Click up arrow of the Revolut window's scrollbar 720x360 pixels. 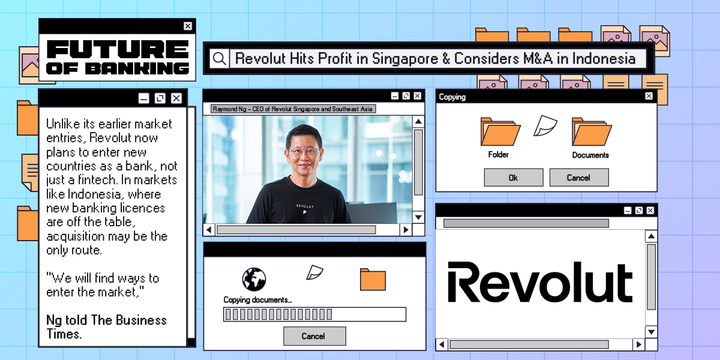tap(651, 236)
